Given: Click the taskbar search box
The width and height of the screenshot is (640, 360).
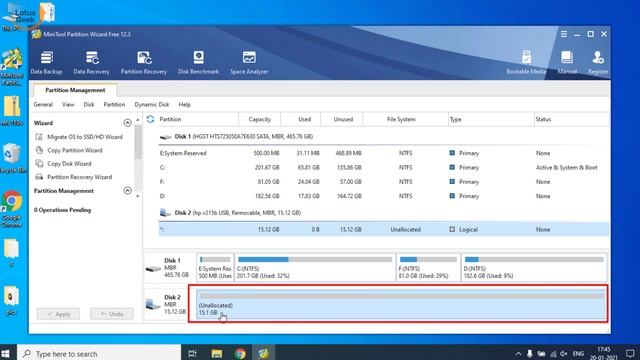Looking at the screenshot, I should (99, 353).
